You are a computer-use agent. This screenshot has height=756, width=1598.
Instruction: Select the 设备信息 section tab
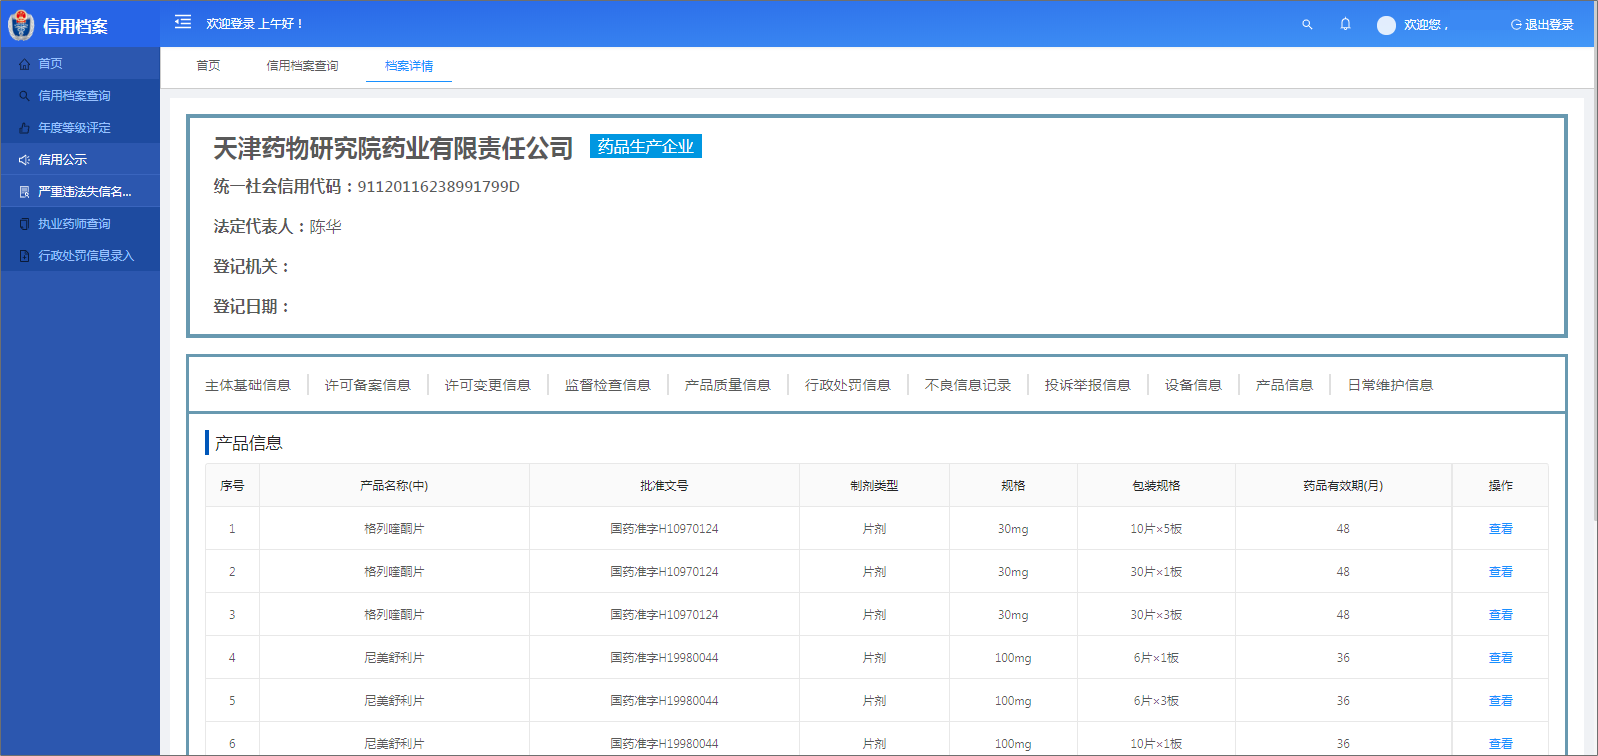click(1193, 385)
